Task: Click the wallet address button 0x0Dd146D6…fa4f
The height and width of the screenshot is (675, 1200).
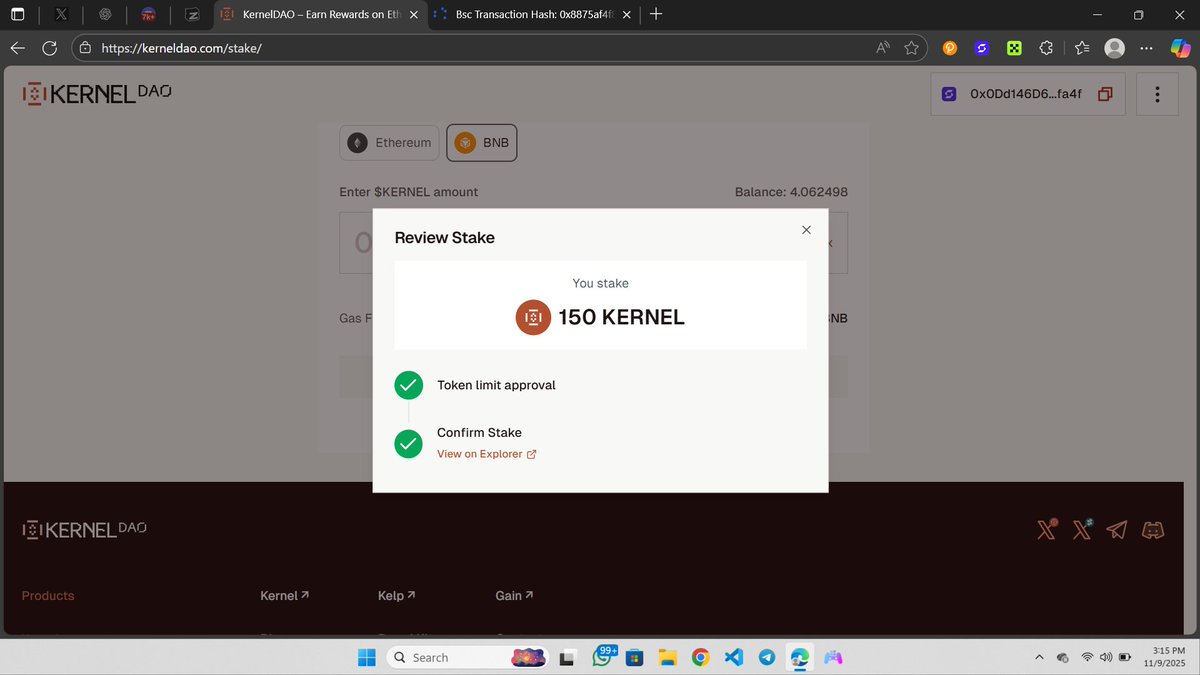Action: [1028, 94]
